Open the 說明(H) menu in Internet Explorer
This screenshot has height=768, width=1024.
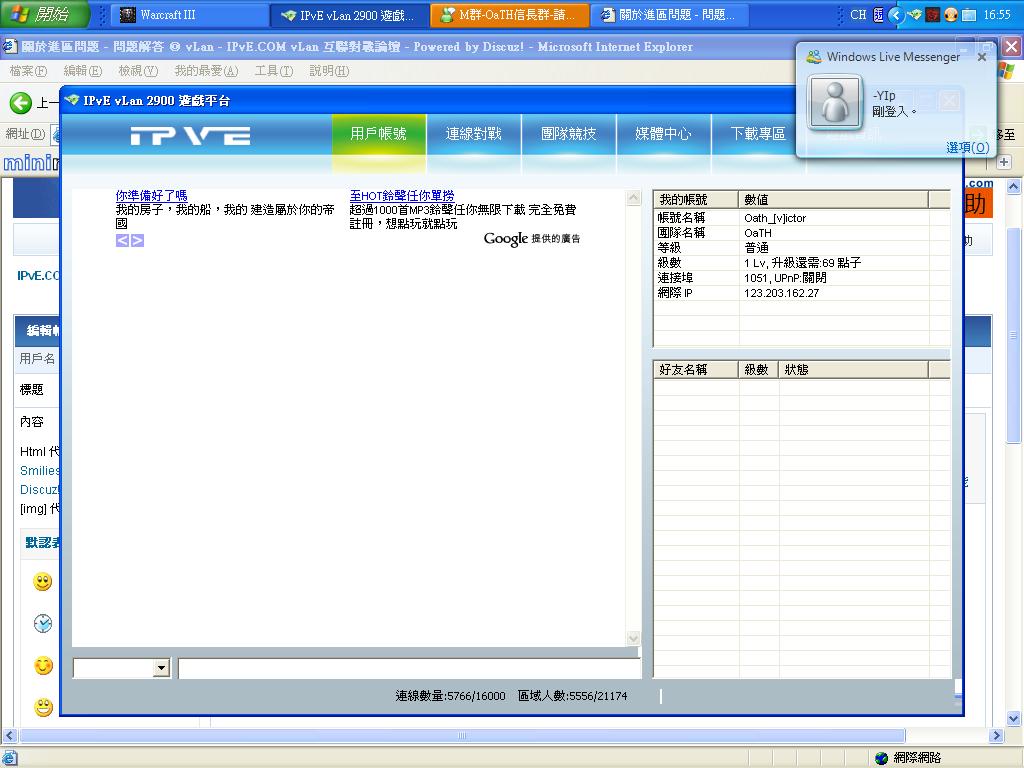click(329, 71)
